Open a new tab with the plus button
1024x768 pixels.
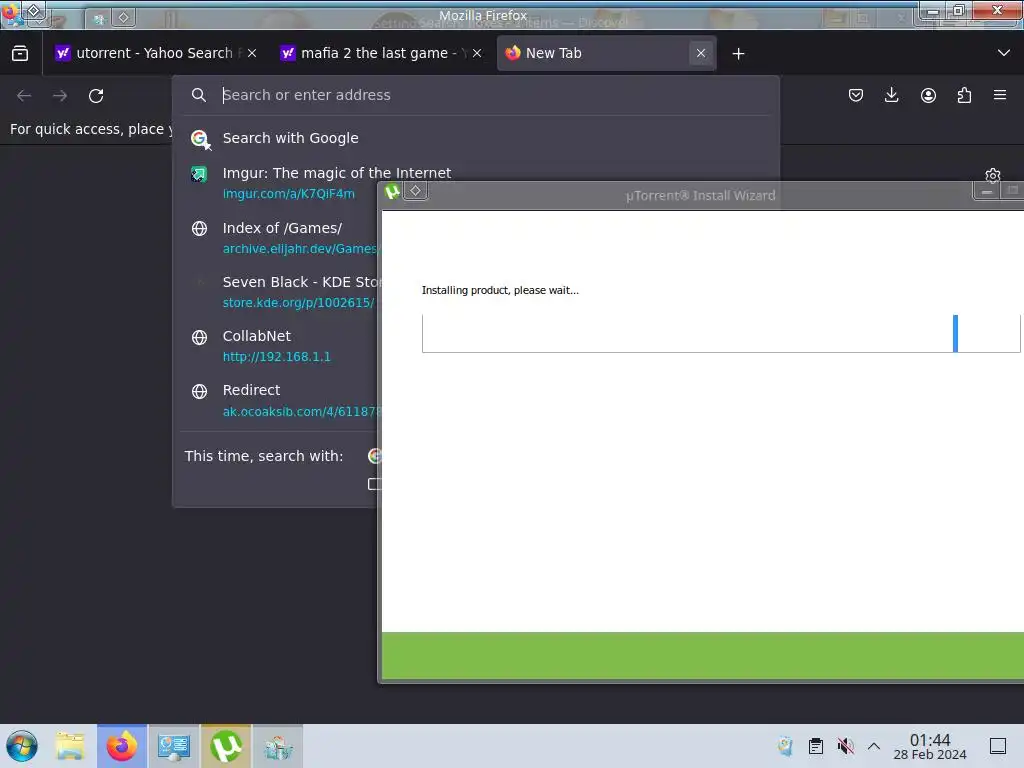[739, 54]
